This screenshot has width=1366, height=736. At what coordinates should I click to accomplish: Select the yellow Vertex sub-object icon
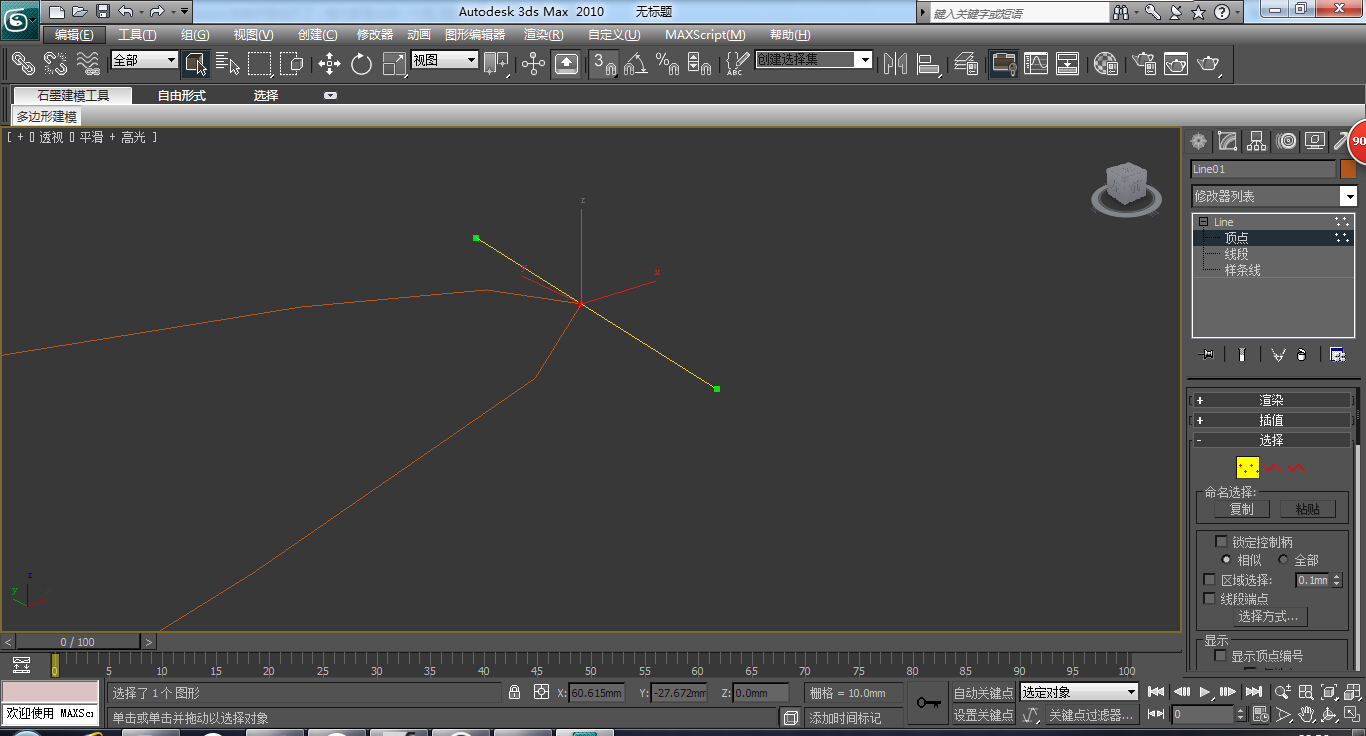coord(1247,467)
